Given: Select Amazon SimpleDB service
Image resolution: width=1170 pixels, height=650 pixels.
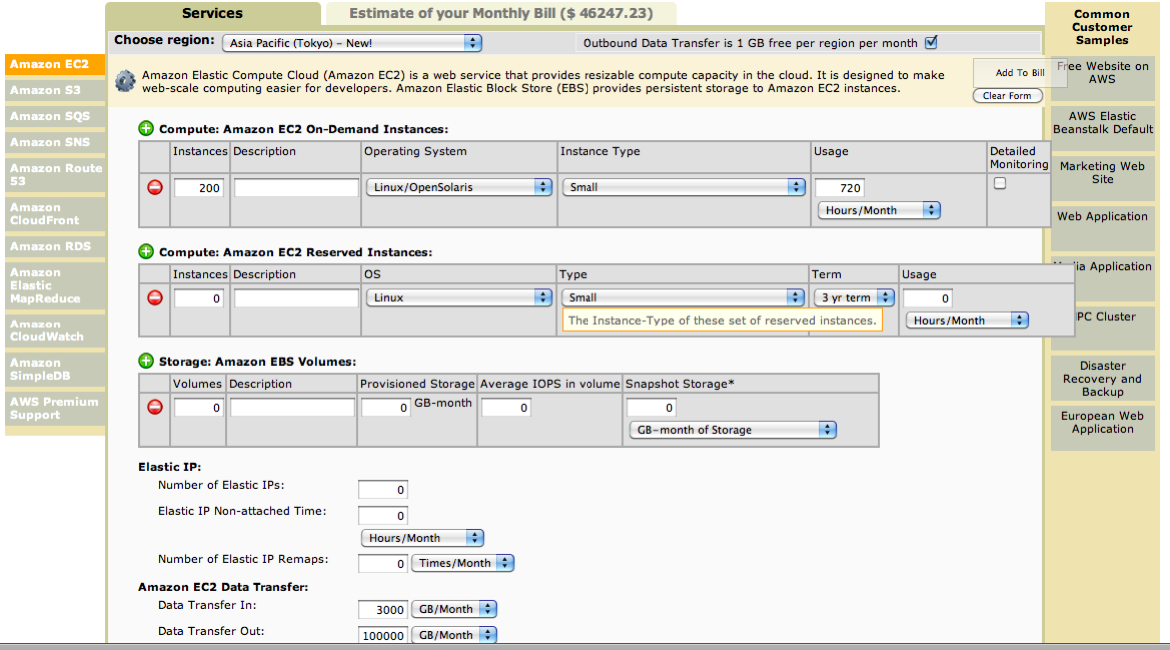Looking at the screenshot, I should (x=55, y=369).
